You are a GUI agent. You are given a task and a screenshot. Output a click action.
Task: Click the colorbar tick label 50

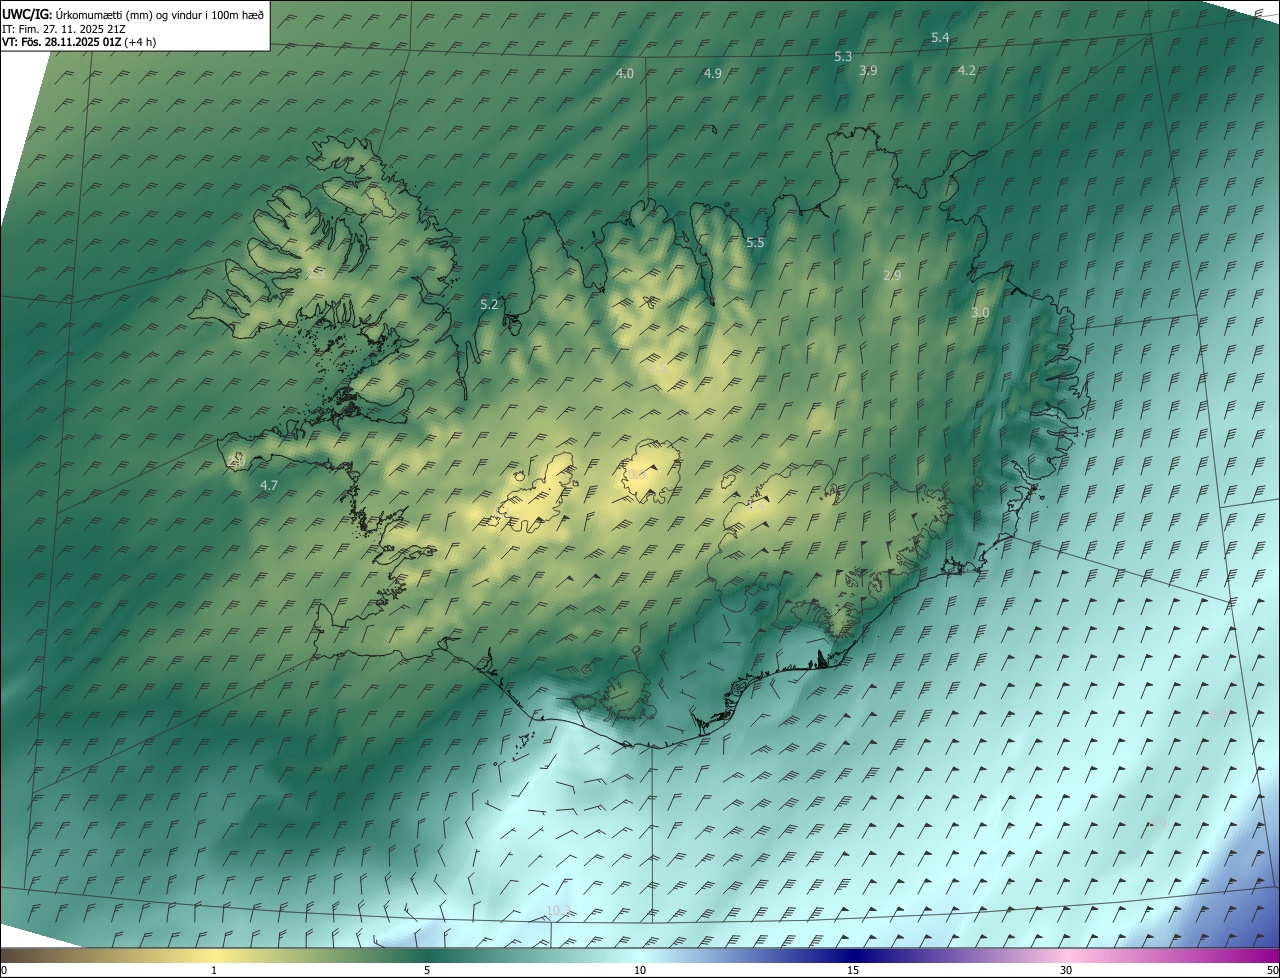coord(1272,970)
